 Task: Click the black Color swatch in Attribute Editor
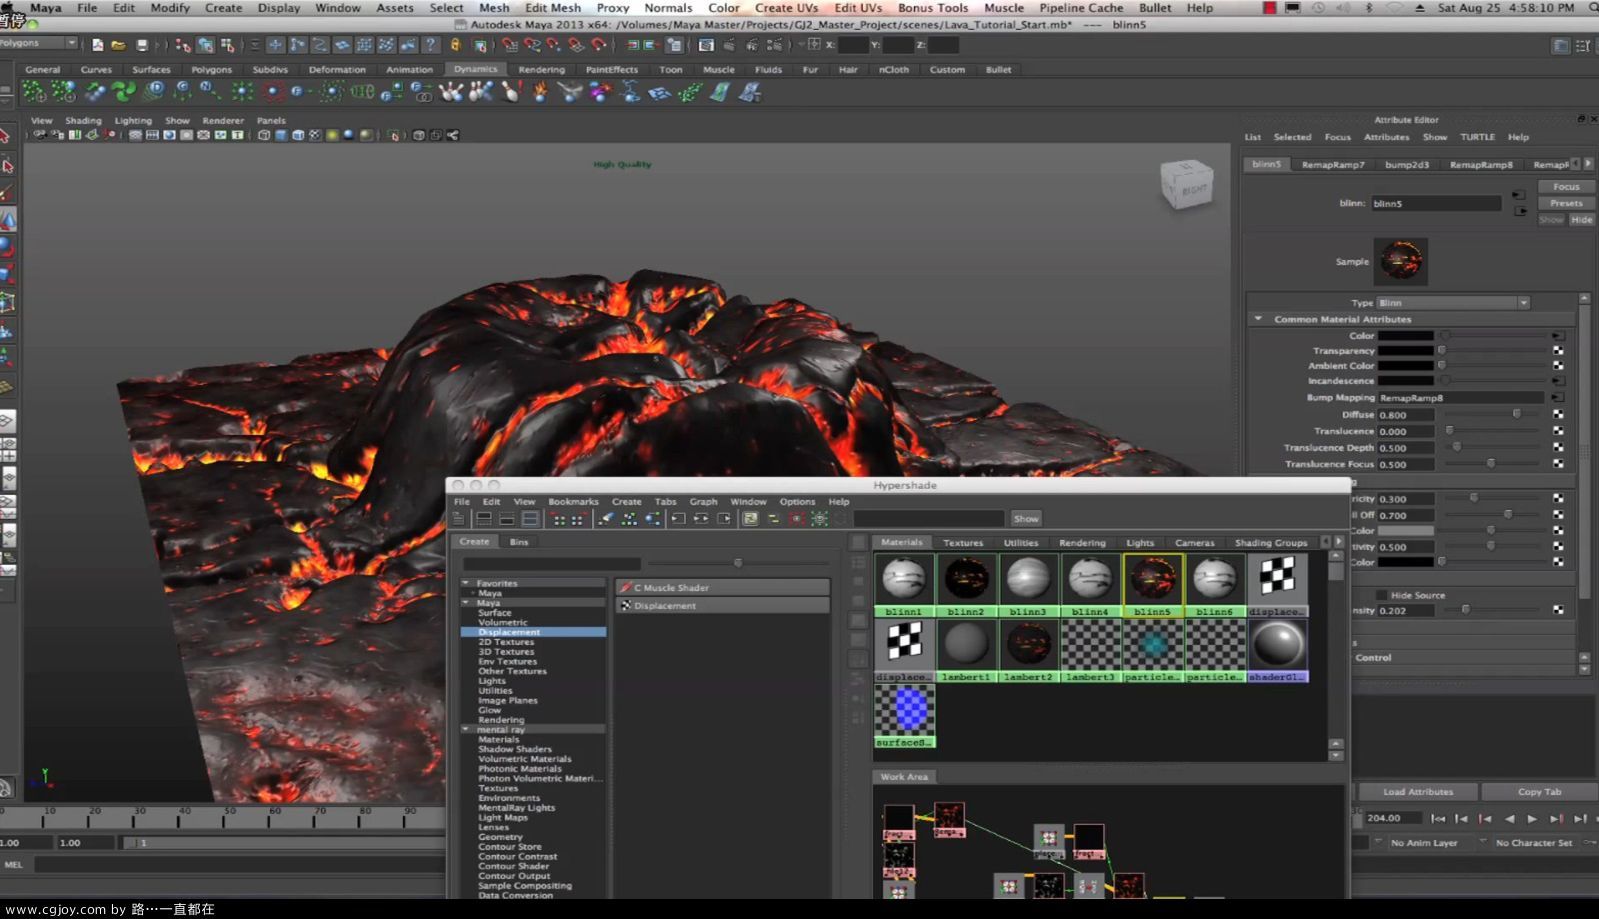click(x=1406, y=336)
